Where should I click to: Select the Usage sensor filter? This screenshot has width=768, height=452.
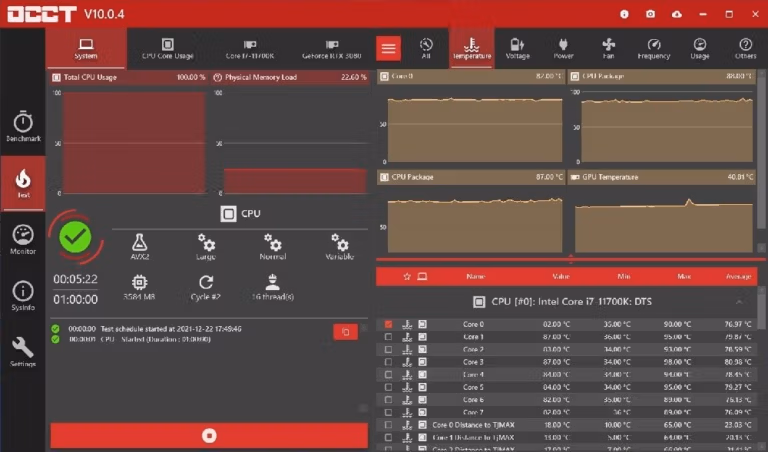pyautogui.click(x=700, y=48)
